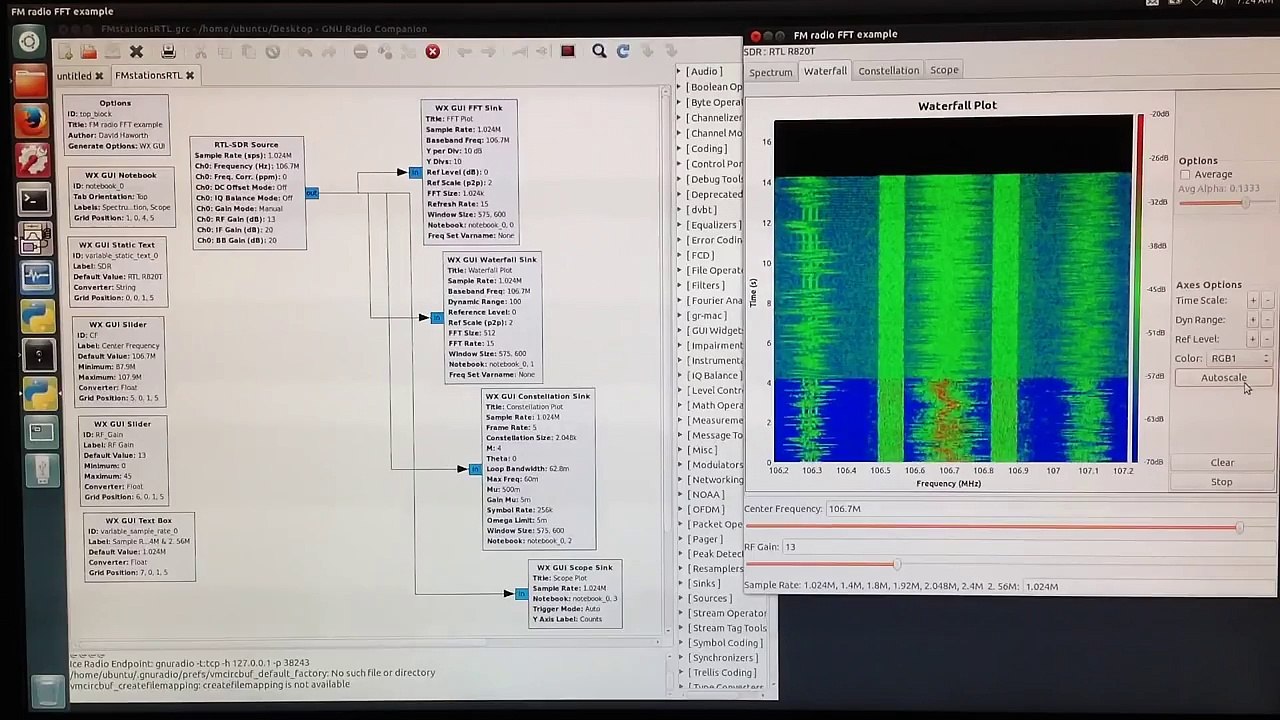
Task: Close the untitled tab with its X
Action: coord(99,76)
